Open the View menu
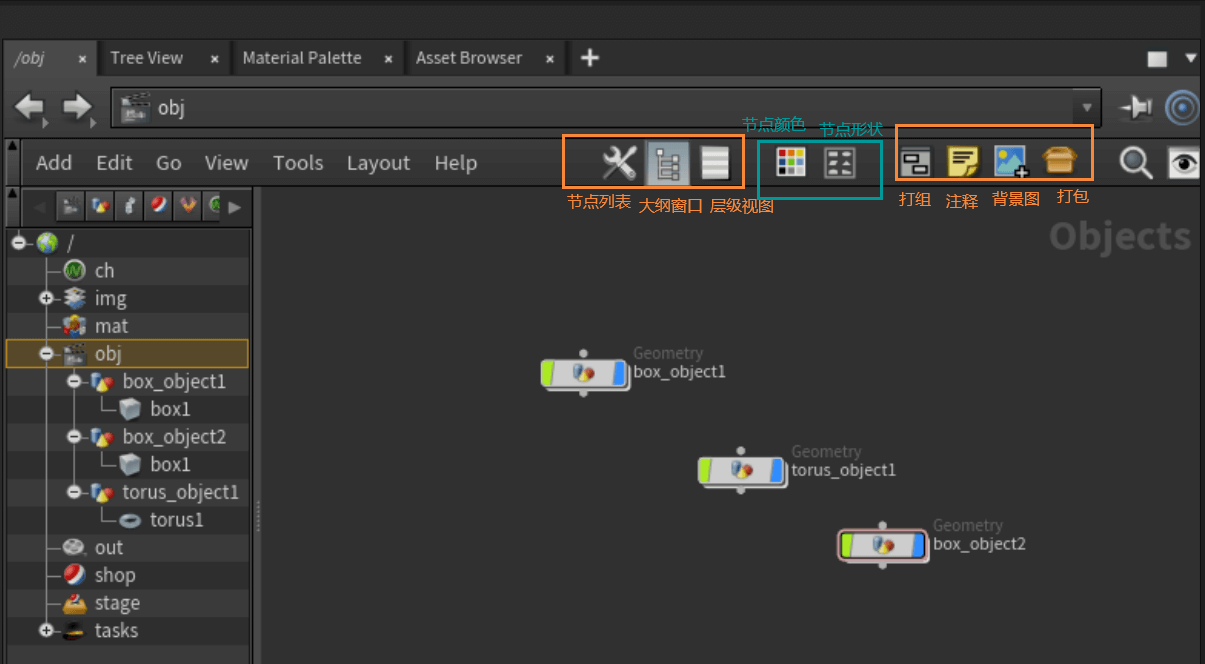1205x664 pixels. pos(227,163)
